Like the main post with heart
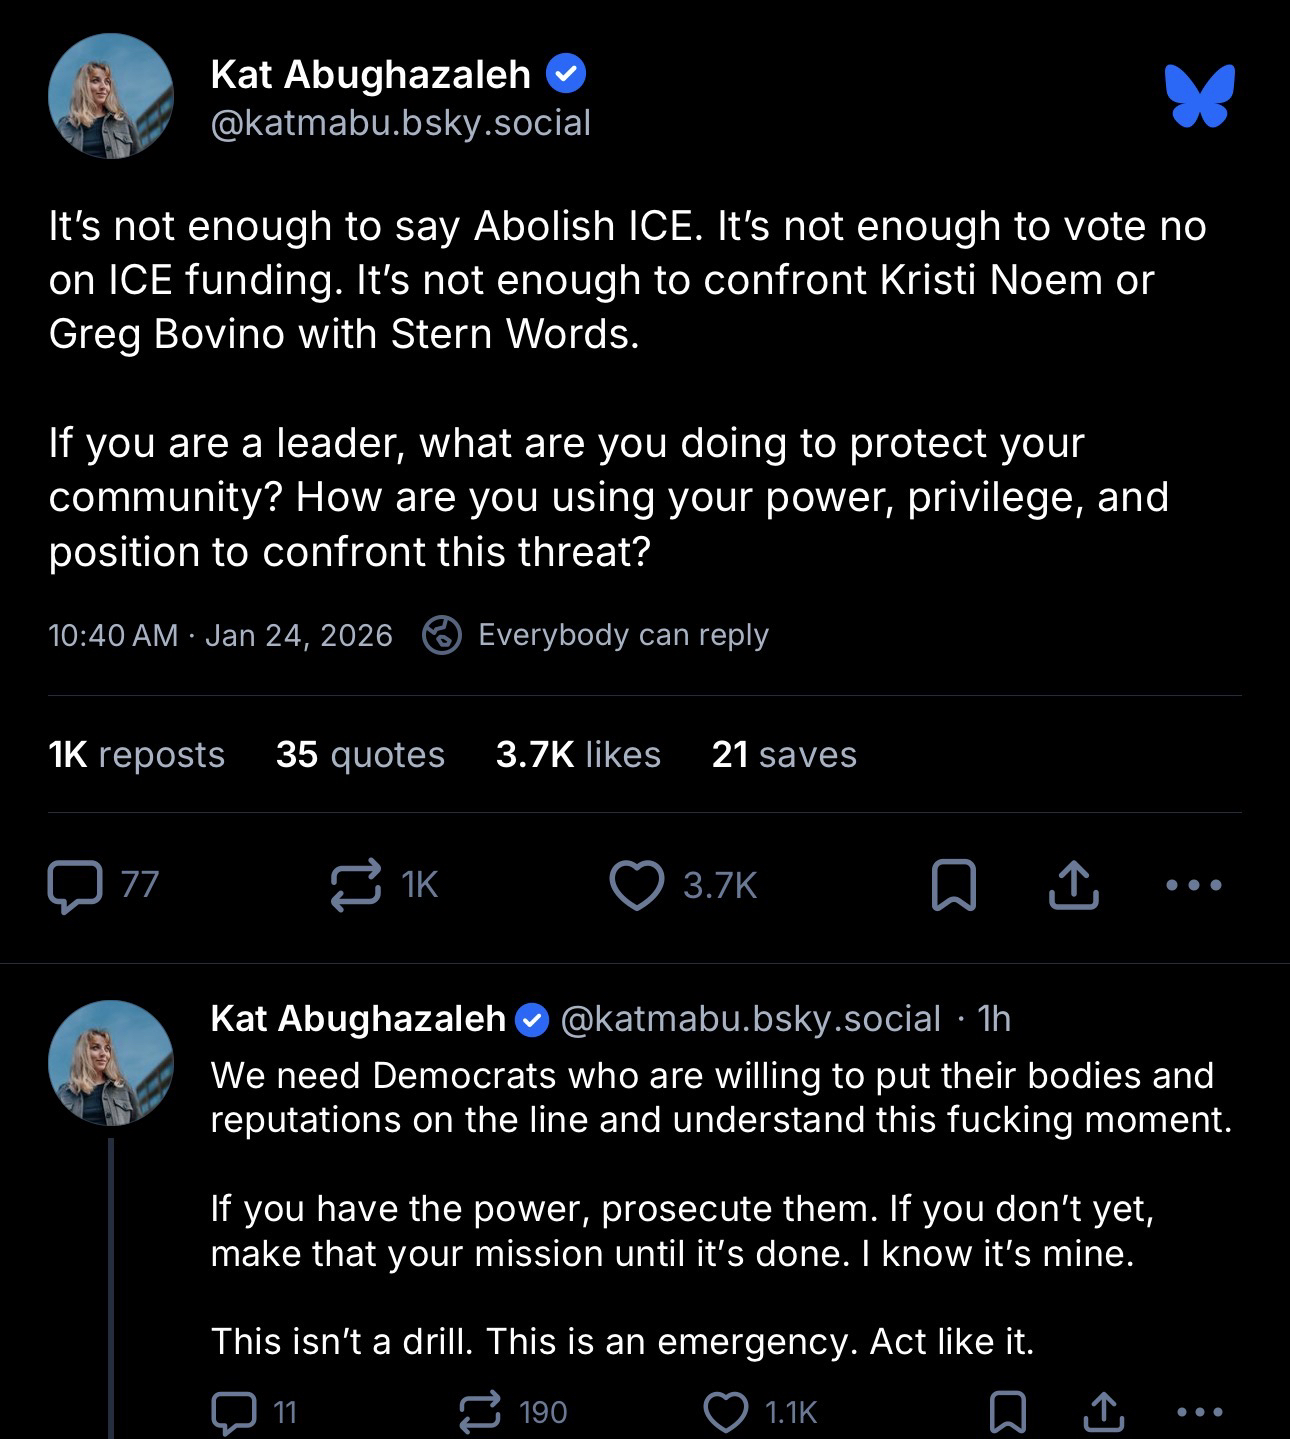The height and width of the screenshot is (1439, 1290). (x=637, y=886)
